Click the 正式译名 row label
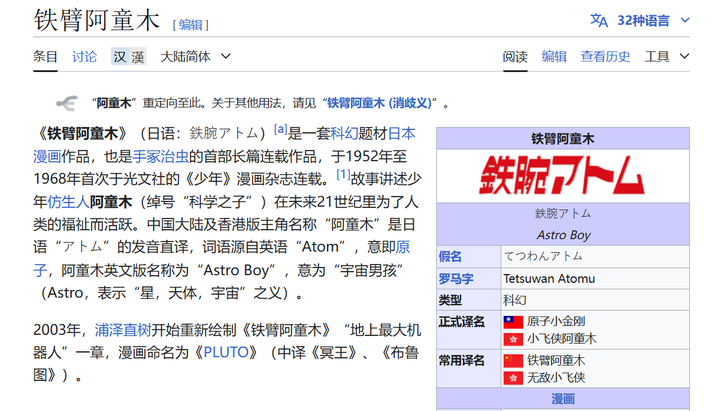This screenshot has width=720, height=411. pos(461,321)
